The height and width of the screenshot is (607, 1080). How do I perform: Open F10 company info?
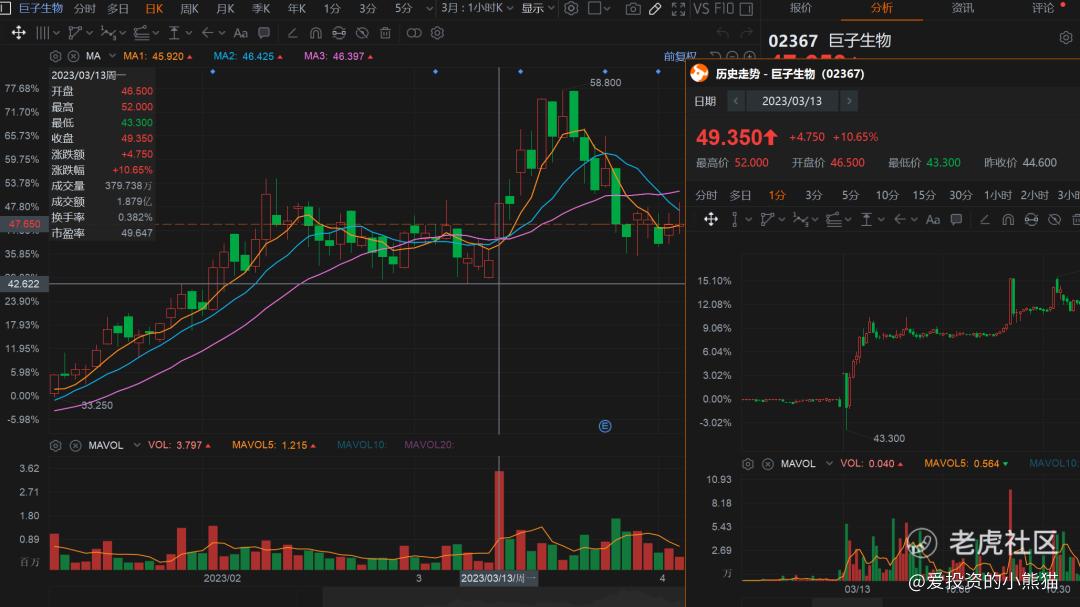coord(724,8)
